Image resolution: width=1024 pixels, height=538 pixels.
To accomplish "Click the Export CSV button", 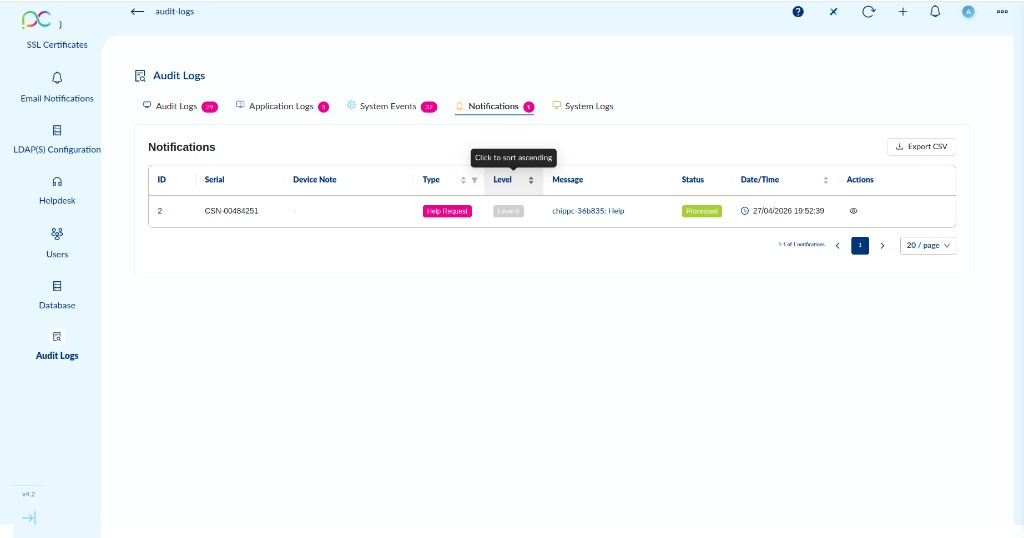I will [921, 147].
